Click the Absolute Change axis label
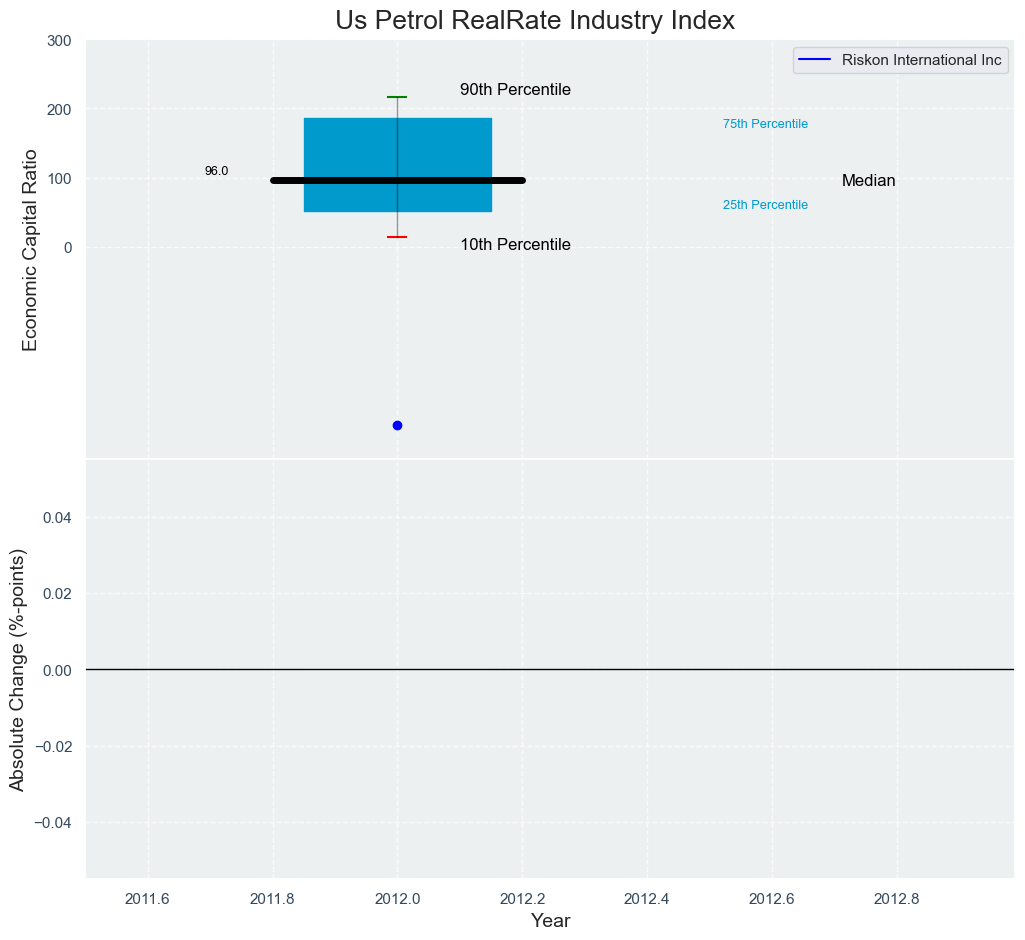The image size is (1025, 940). [x=18, y=670]
